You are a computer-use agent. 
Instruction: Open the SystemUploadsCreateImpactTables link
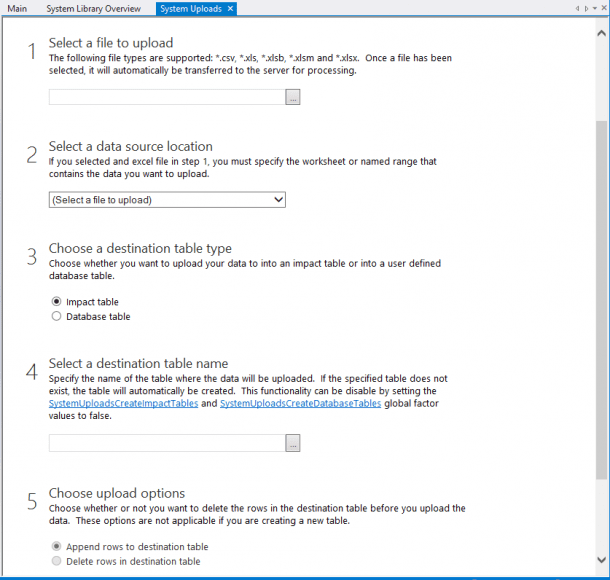click(x=130, y=403)
